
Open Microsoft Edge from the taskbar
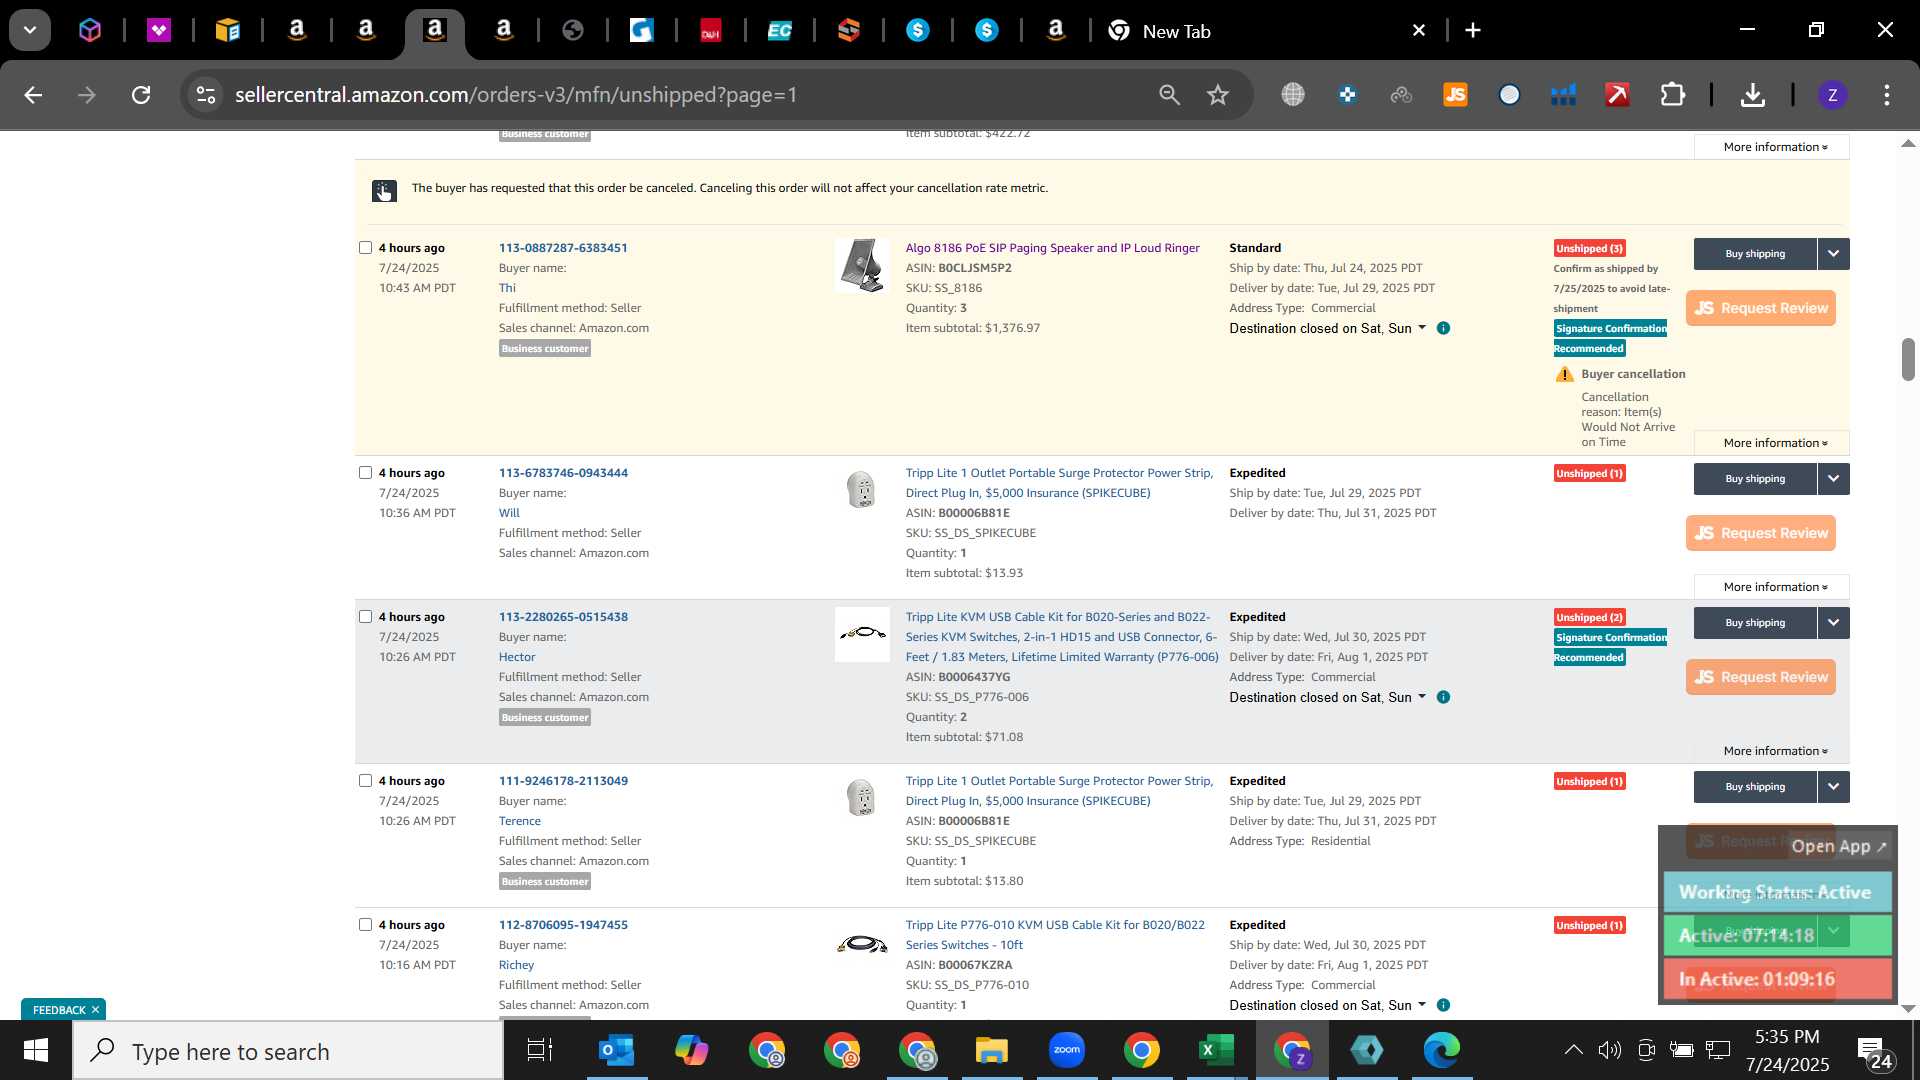1442,1050
